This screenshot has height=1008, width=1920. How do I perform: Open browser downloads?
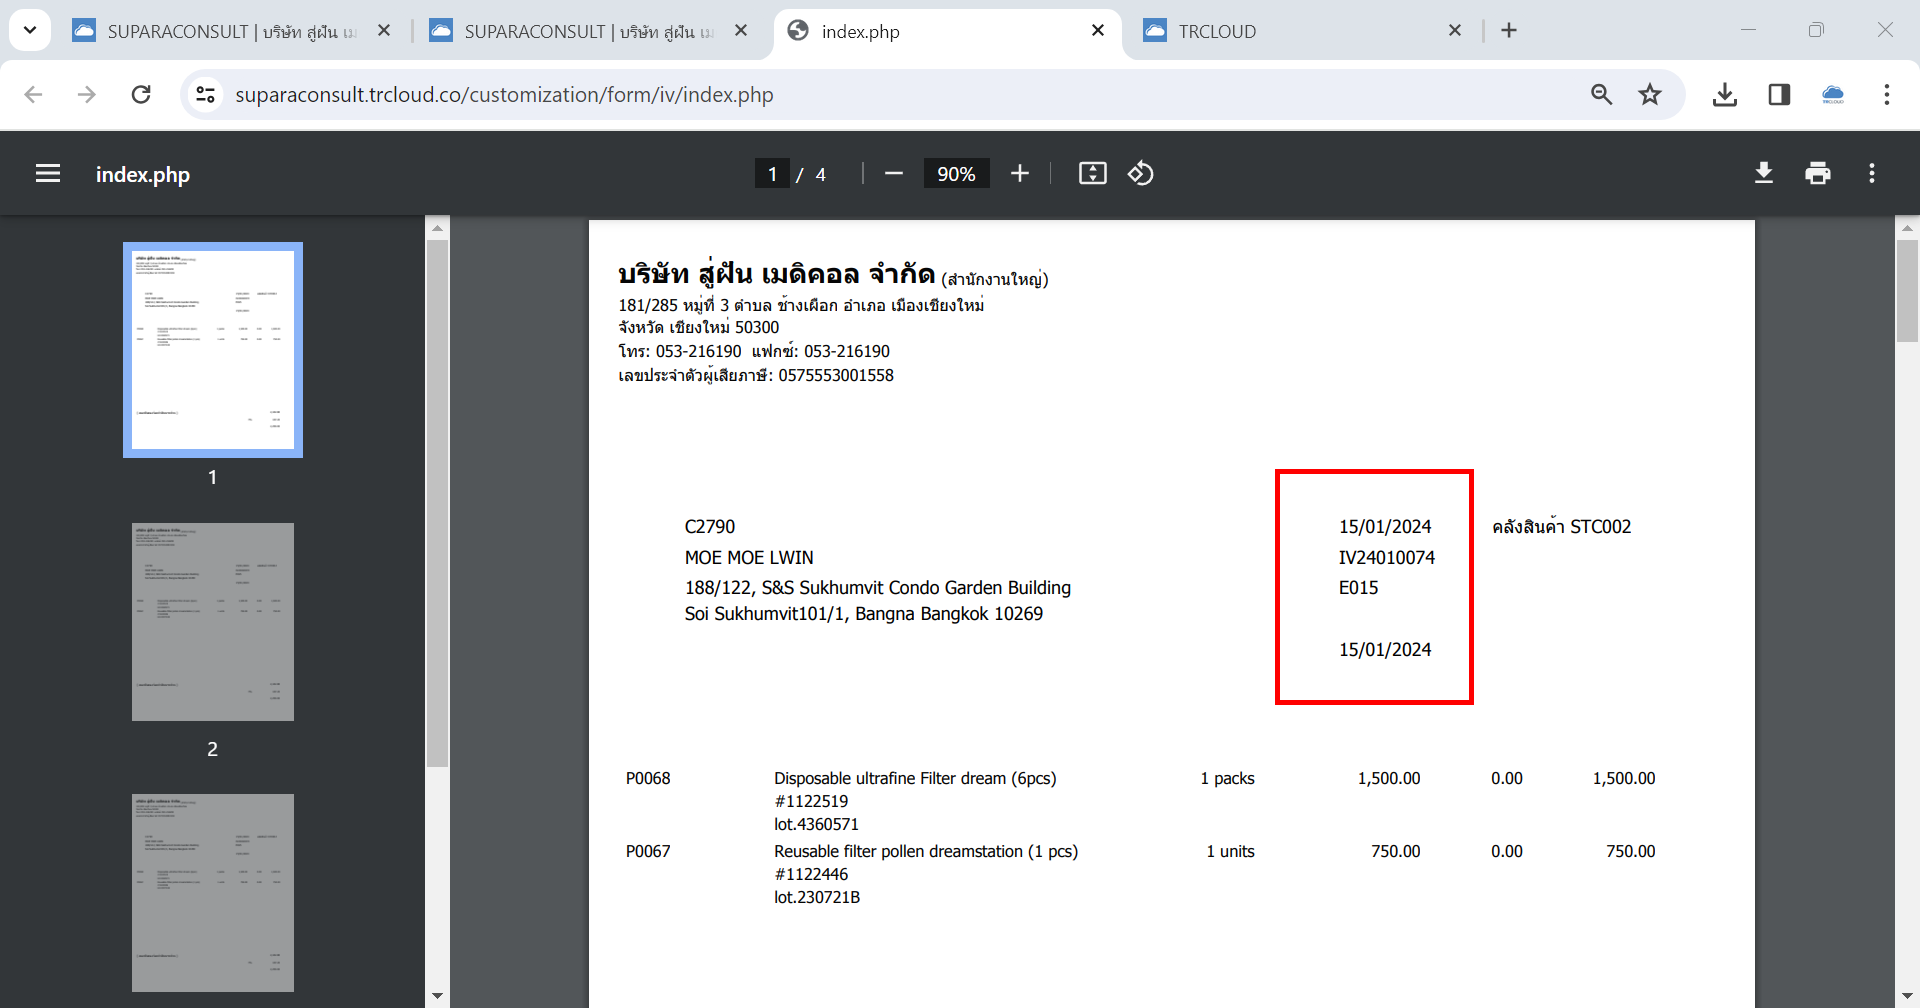(x=1725, y=94)
